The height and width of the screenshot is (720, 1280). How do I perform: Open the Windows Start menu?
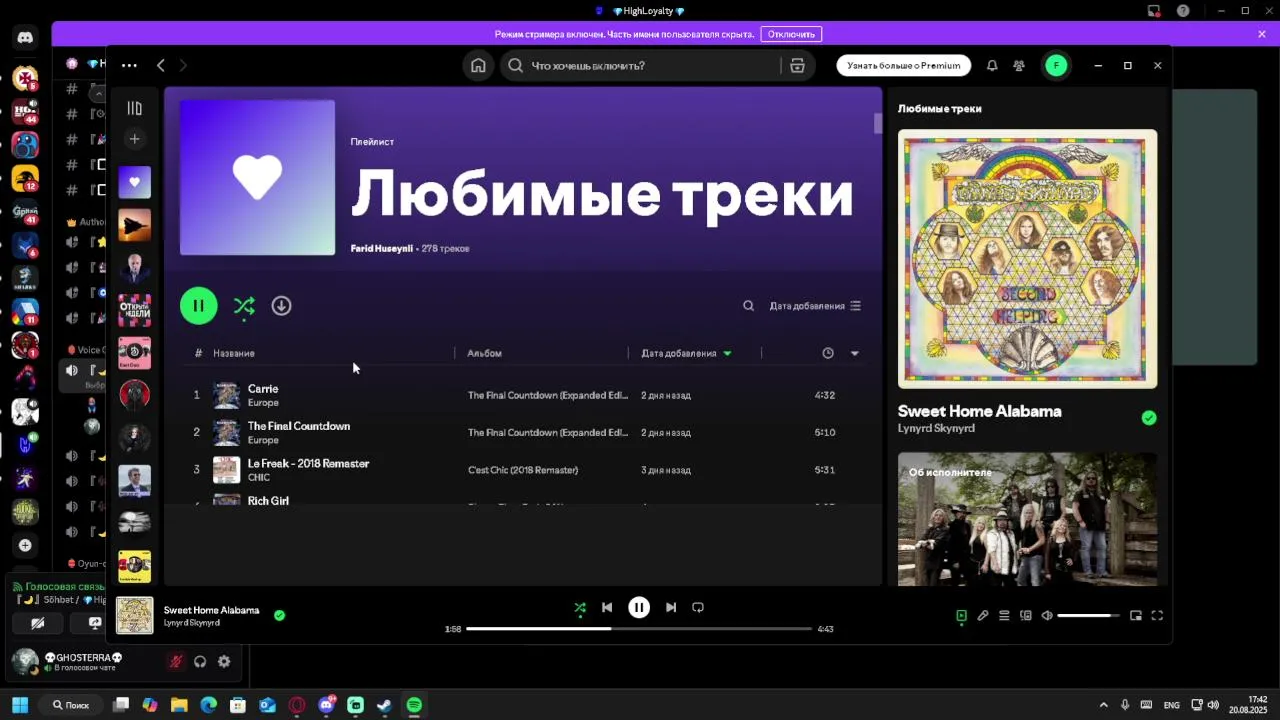(20, 705)
